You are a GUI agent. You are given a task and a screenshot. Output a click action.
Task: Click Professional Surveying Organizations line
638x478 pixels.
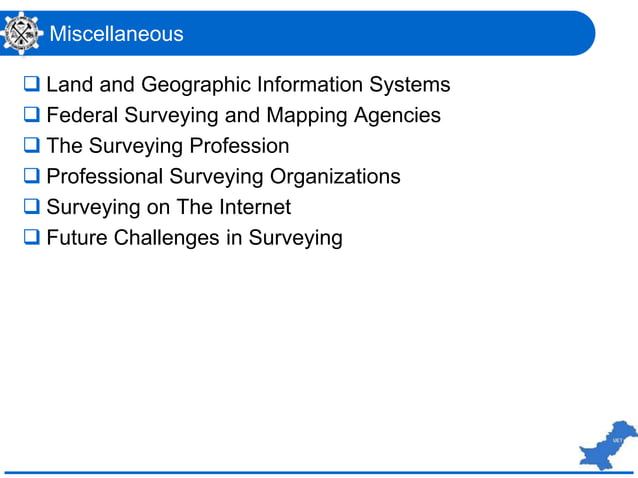pyautogui.click(x=223, y=177)
